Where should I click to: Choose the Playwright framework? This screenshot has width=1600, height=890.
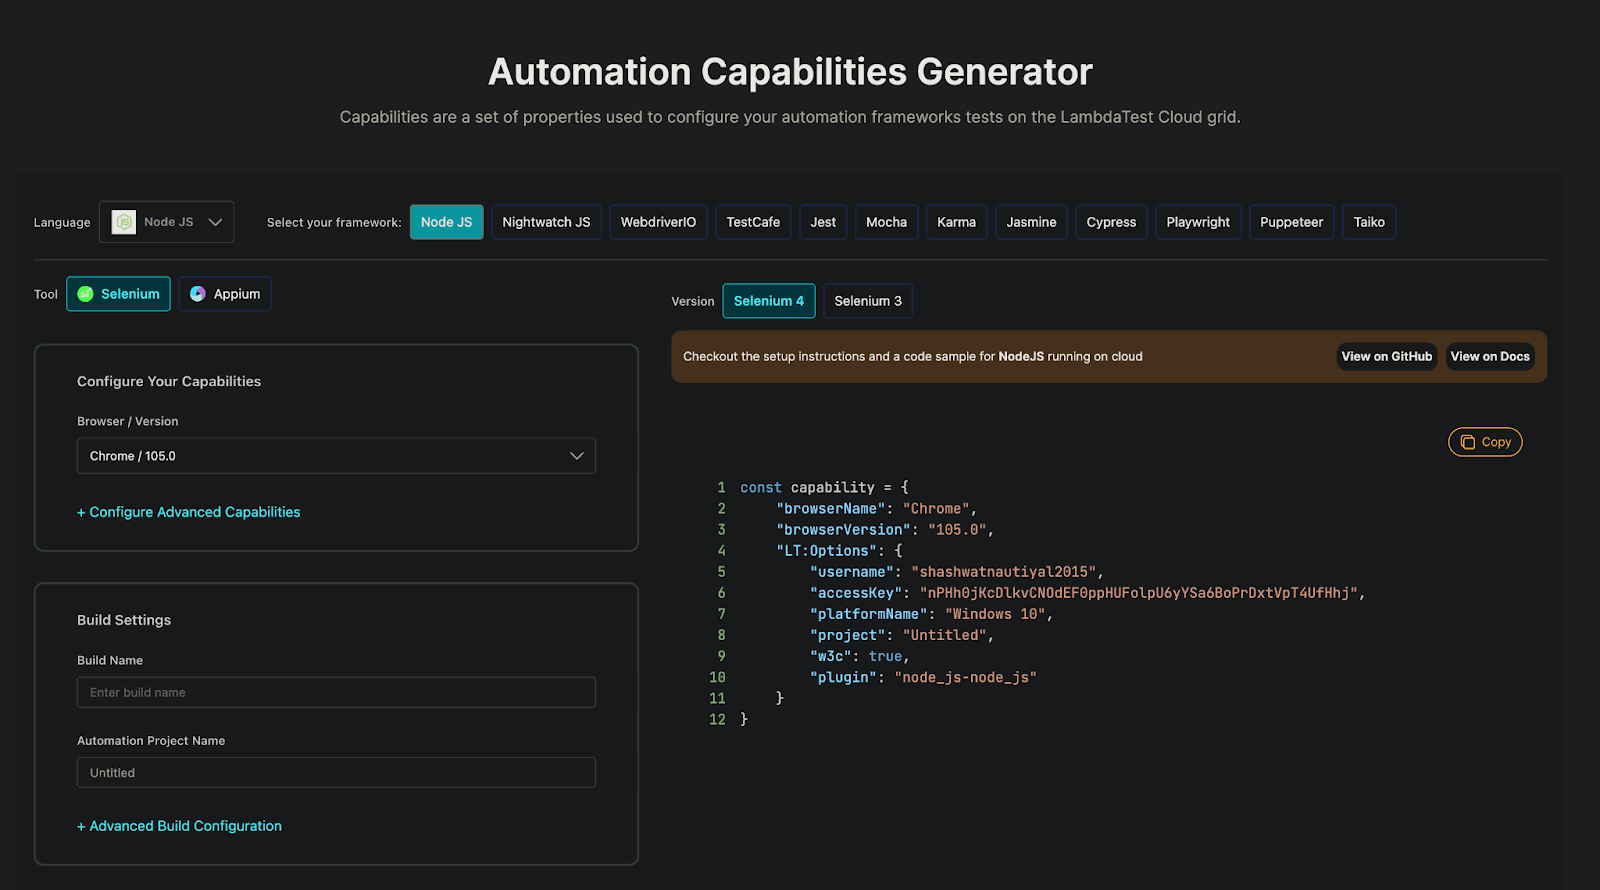(x=1198, y=222)
